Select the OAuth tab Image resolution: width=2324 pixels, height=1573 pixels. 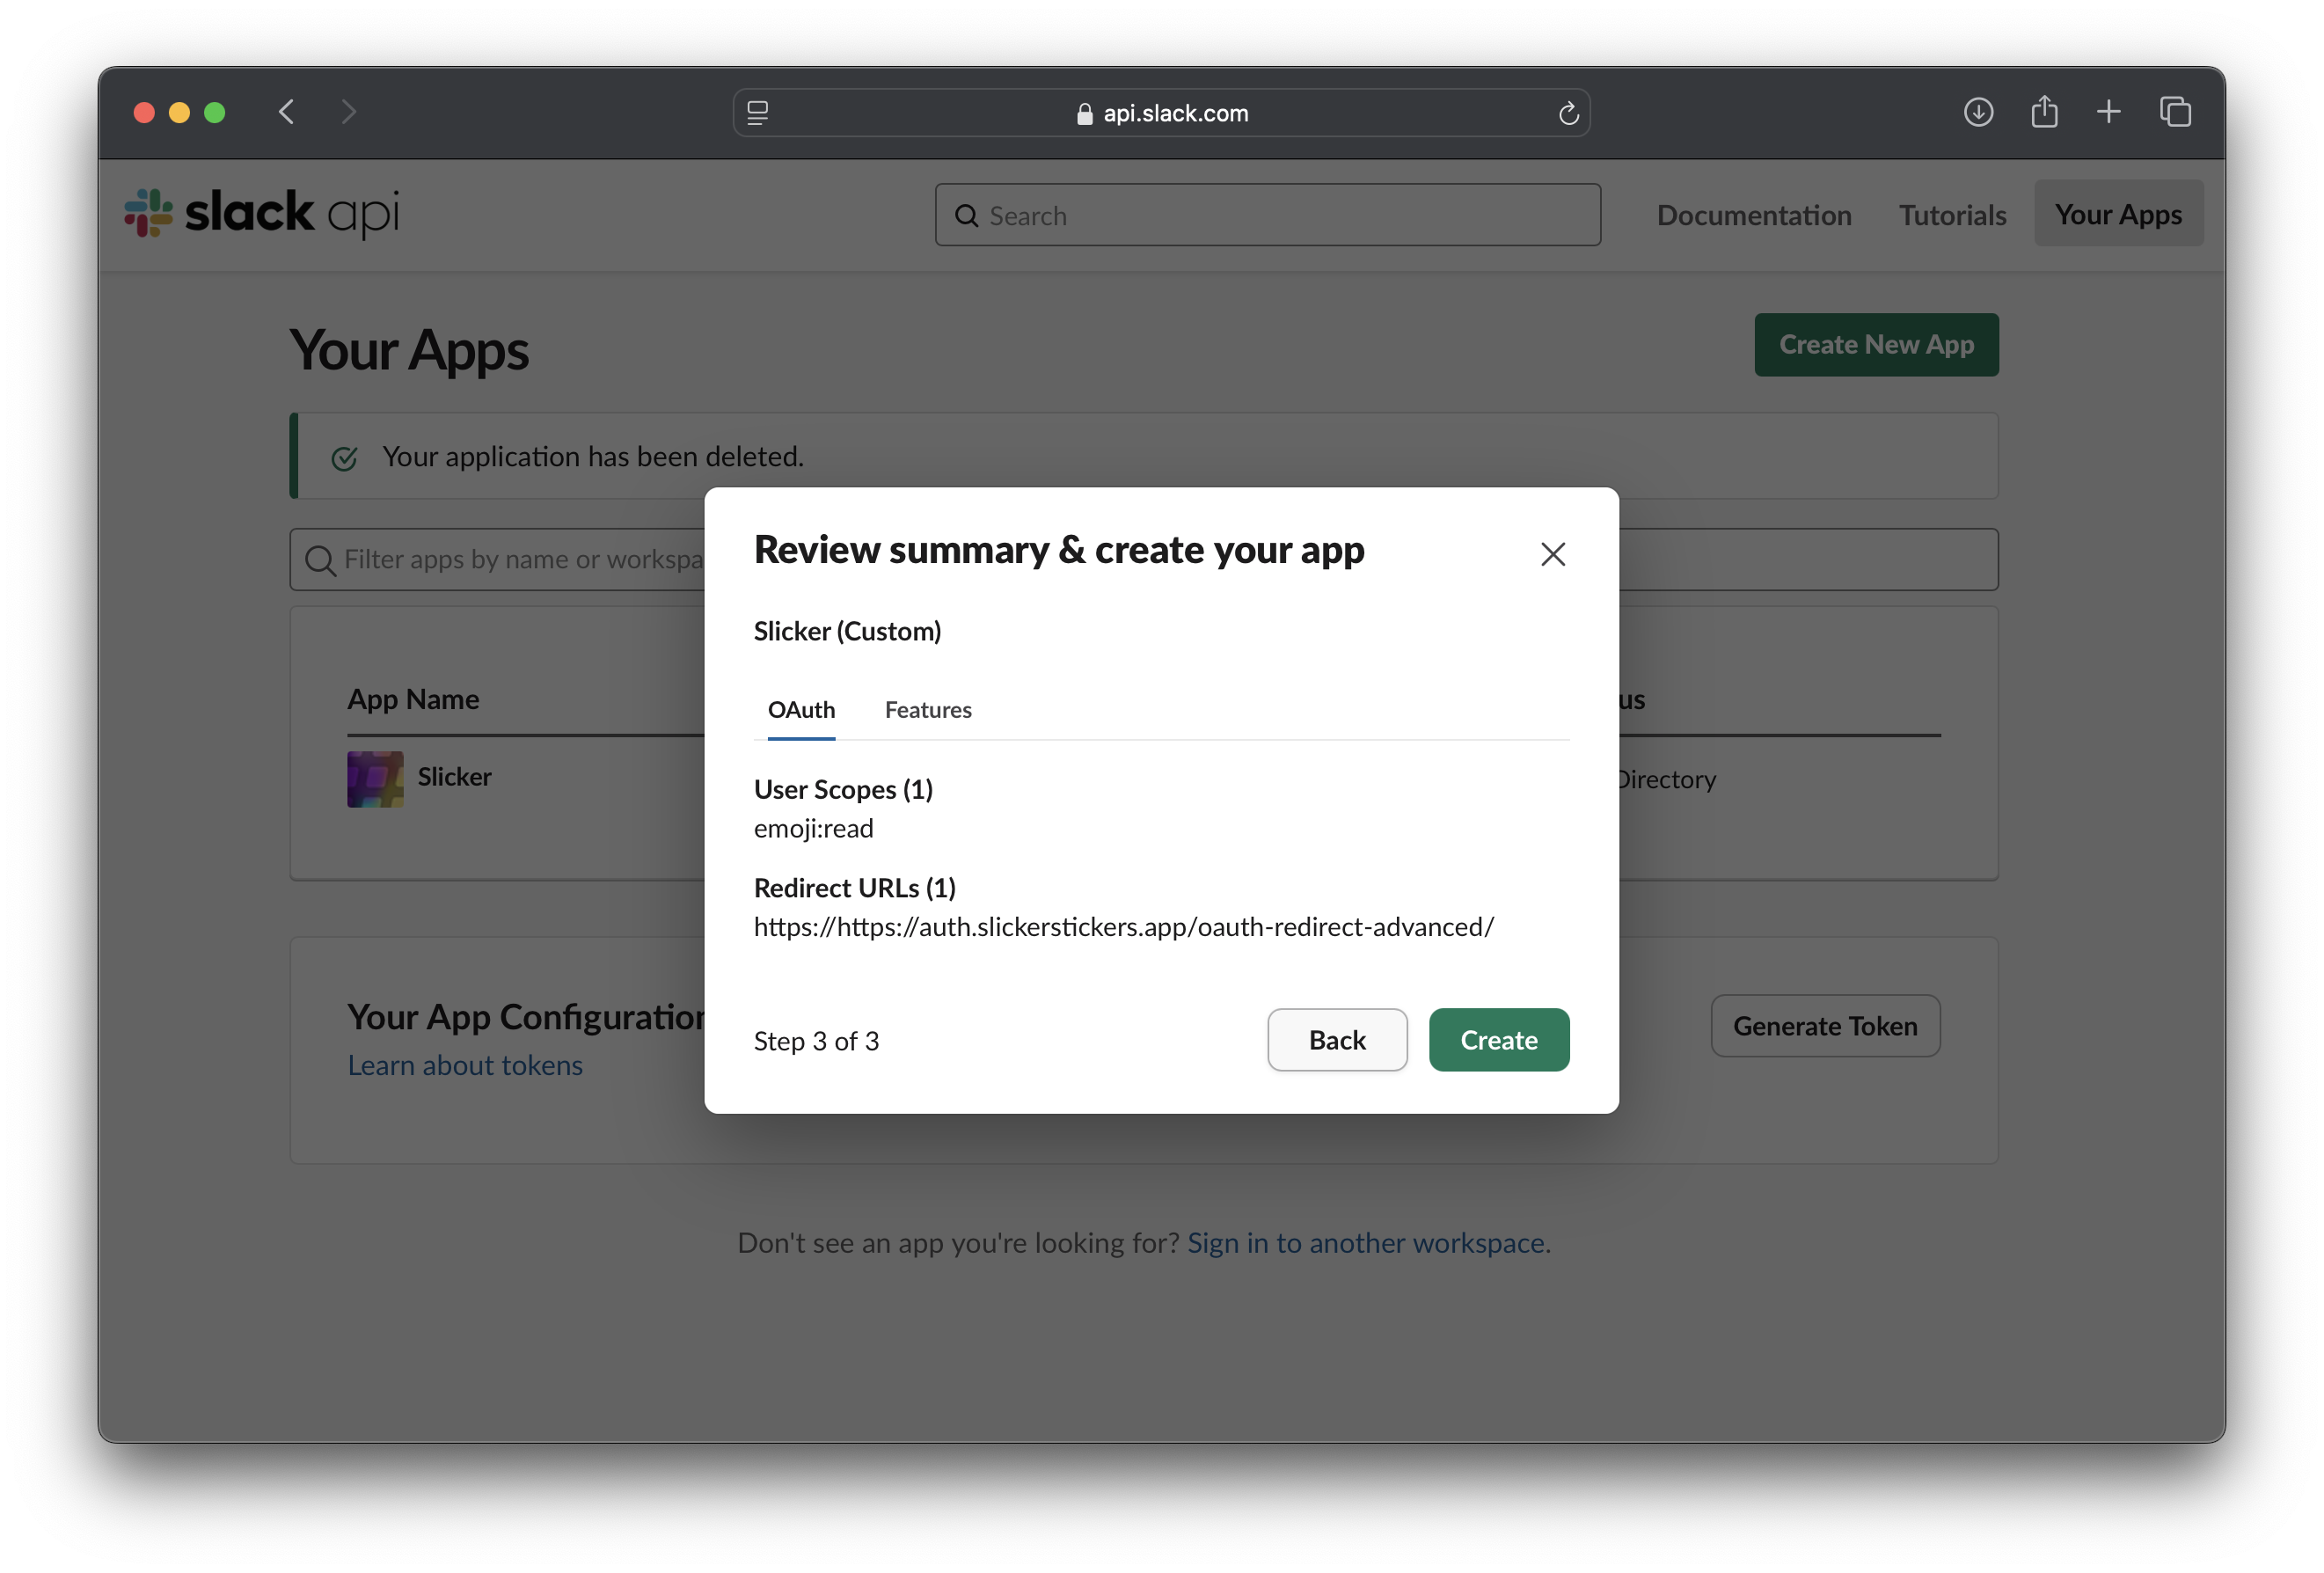pos(801,710)
